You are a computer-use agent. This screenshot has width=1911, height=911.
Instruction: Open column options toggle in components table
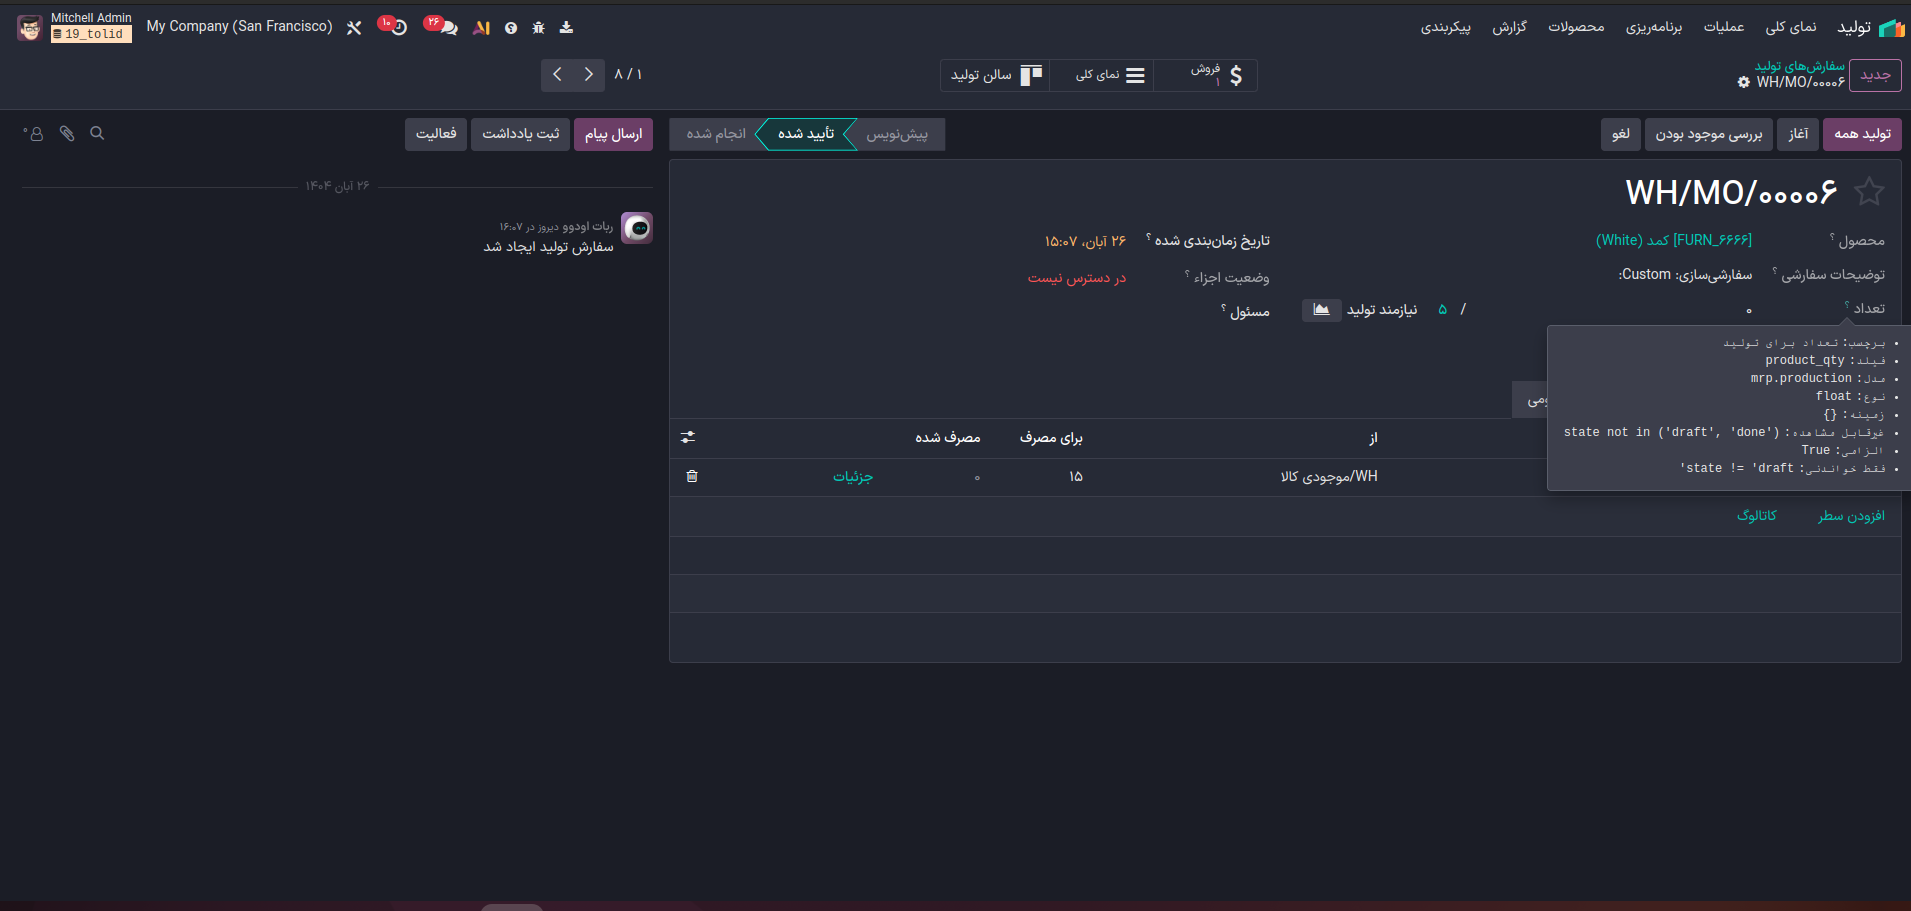click(688, 438)
